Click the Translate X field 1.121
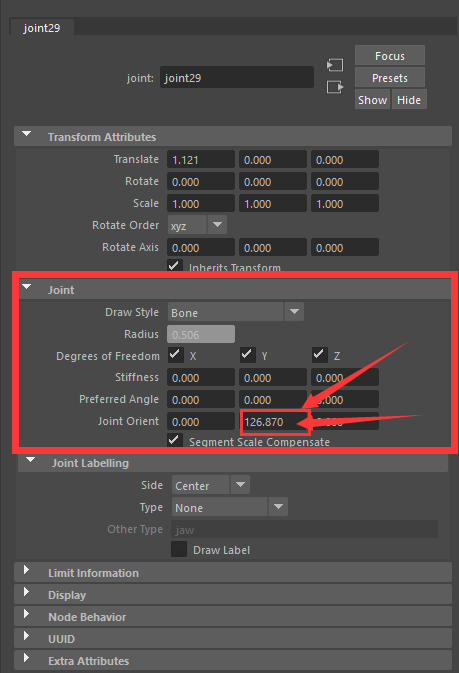Screen dimensions: 459x673 point(201,160)
